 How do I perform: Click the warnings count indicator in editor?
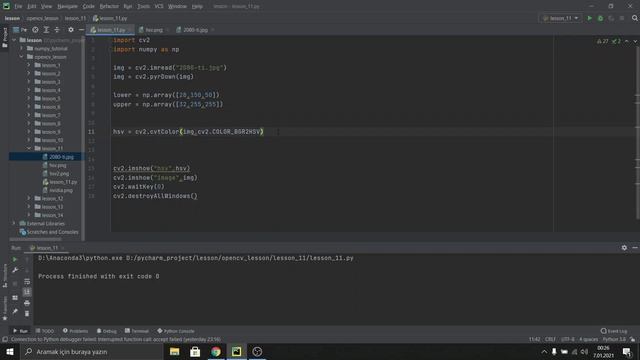click(x=602, y=41)
